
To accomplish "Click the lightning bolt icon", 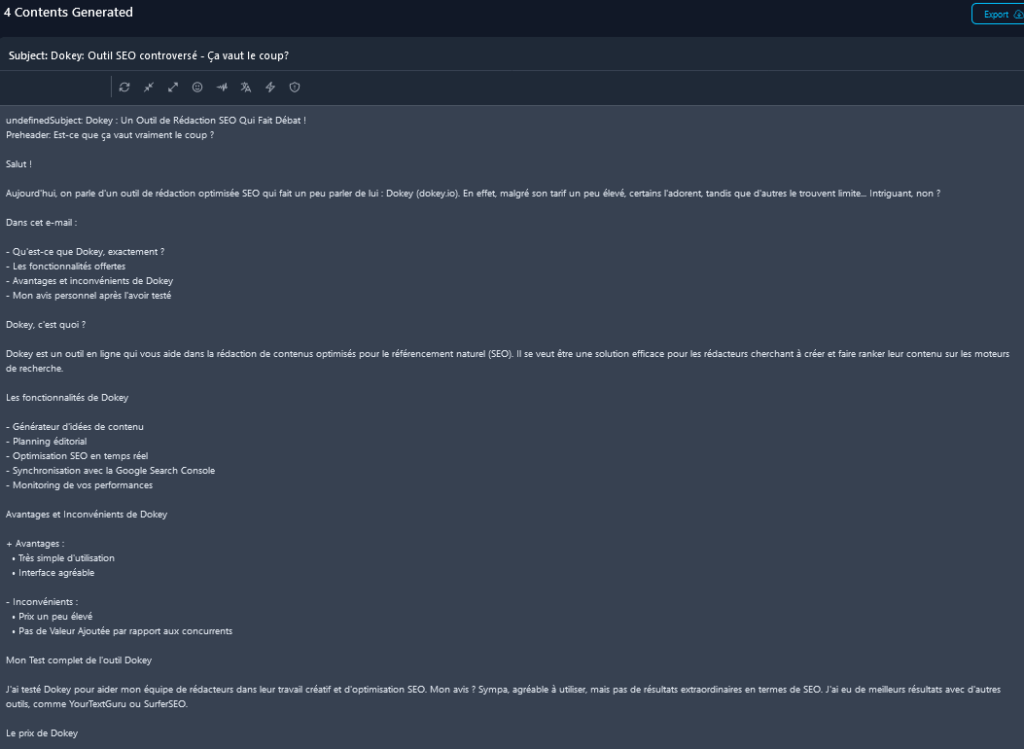I will 270,87.
